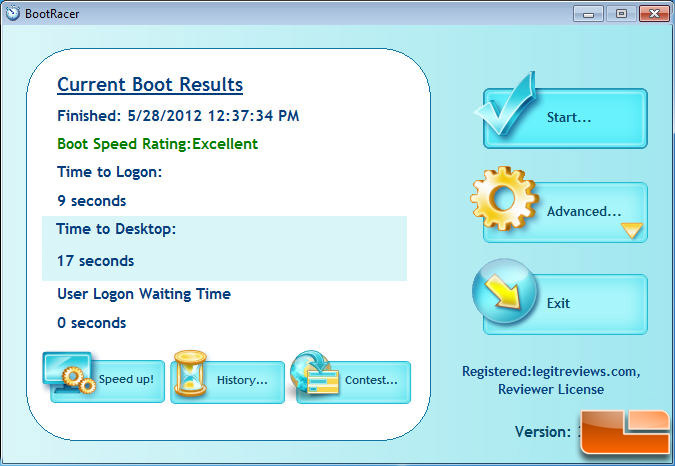Click the Registered:legitreviews.com text
The image size is (675, 466).
551,371
